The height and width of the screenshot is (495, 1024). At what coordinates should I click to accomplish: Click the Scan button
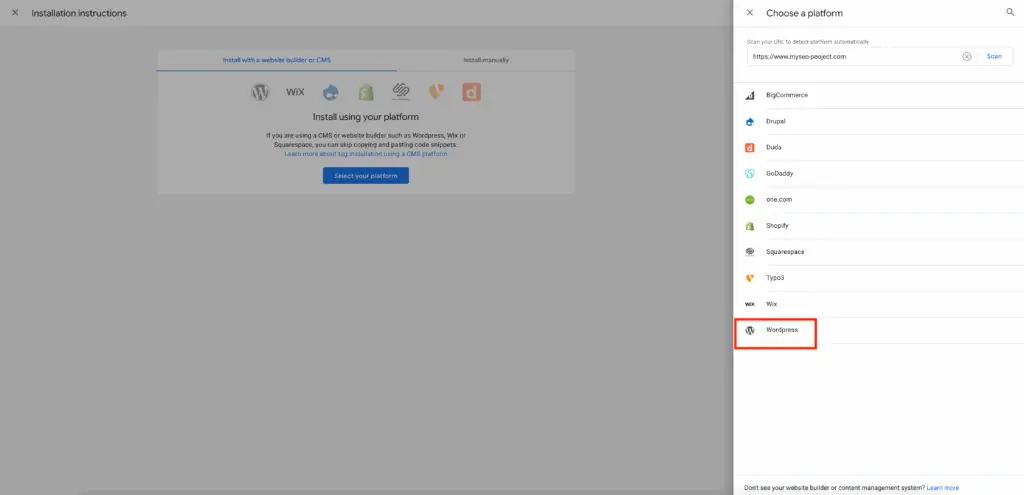point(994,57)
